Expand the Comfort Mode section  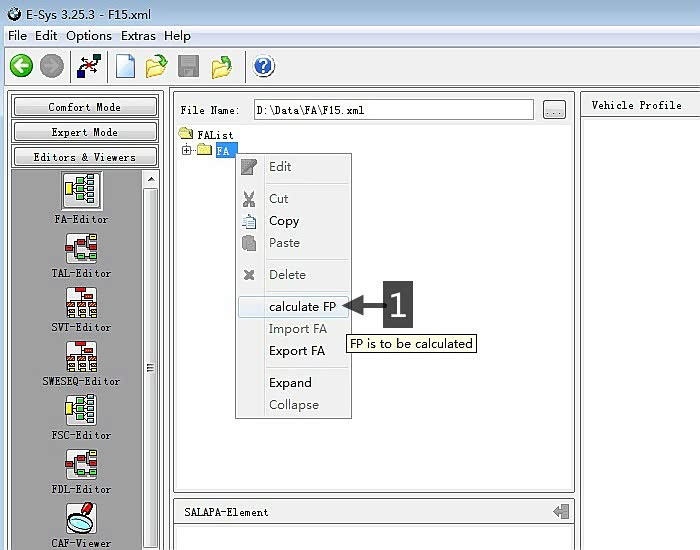pyautogui.click(x=85, y=107)
